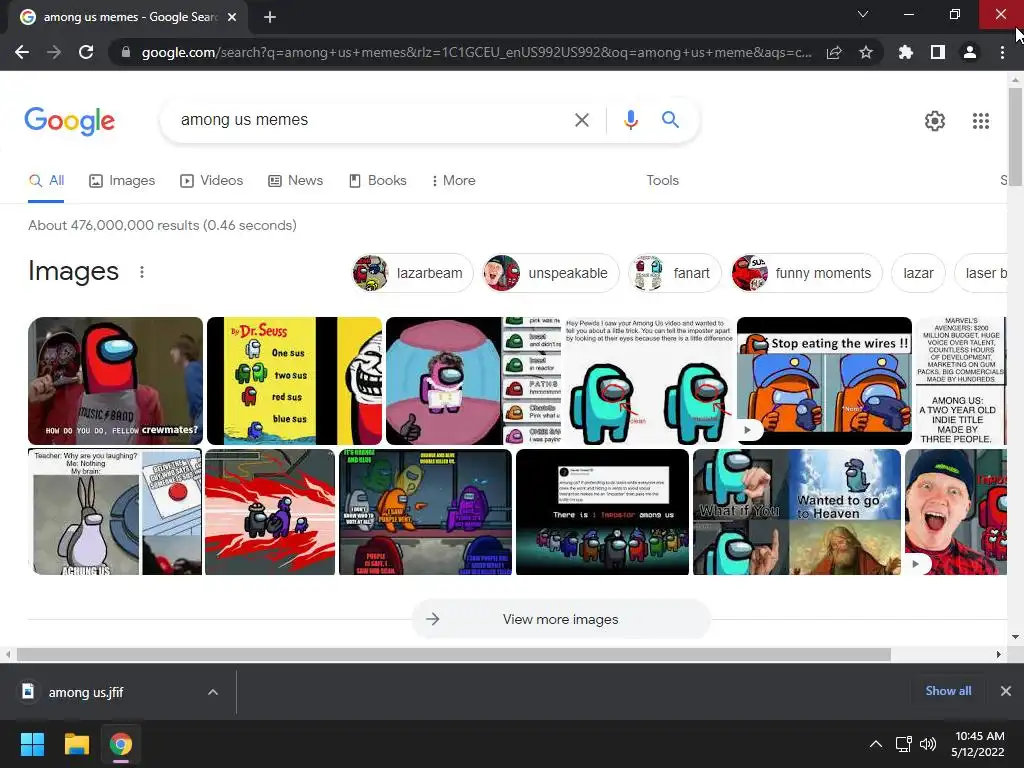Open the 'There is 1 Impostor among us' image

click(x=602, y=512)
